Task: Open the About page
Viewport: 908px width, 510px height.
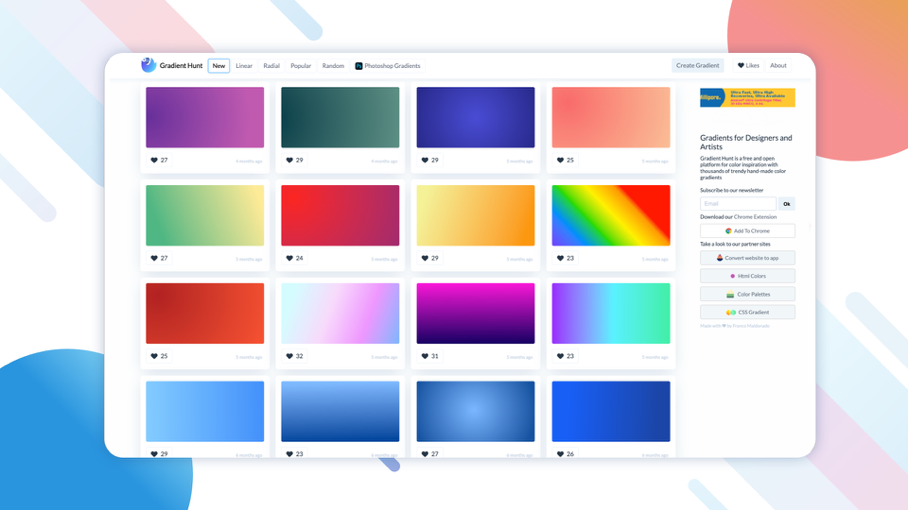Action: (778, 65)
